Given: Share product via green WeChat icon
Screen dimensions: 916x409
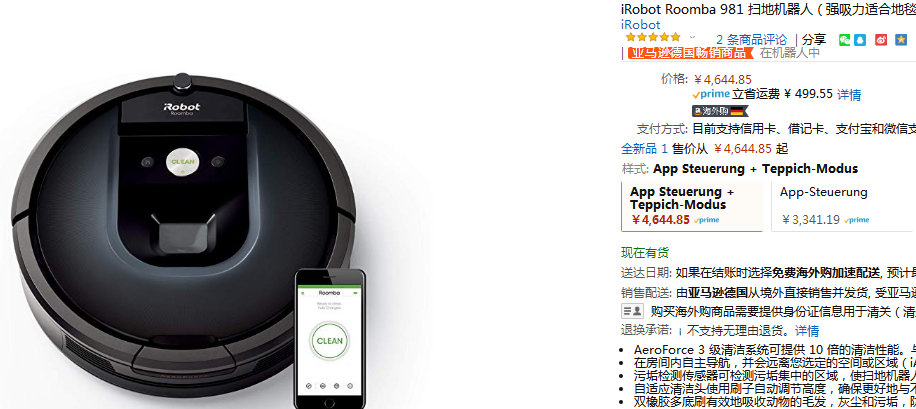Looking at the screenshot, I should 844,40.
